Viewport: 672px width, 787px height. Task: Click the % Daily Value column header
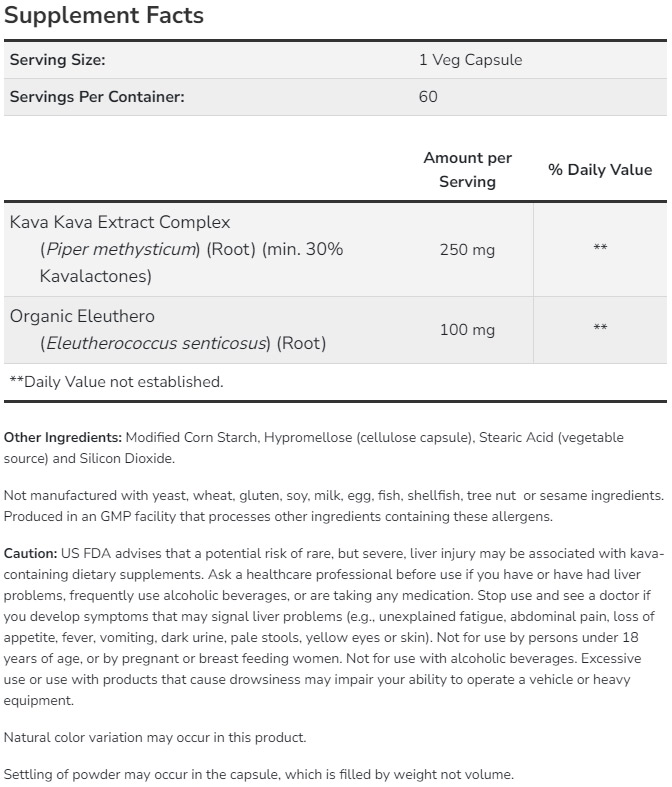point(599,170)
